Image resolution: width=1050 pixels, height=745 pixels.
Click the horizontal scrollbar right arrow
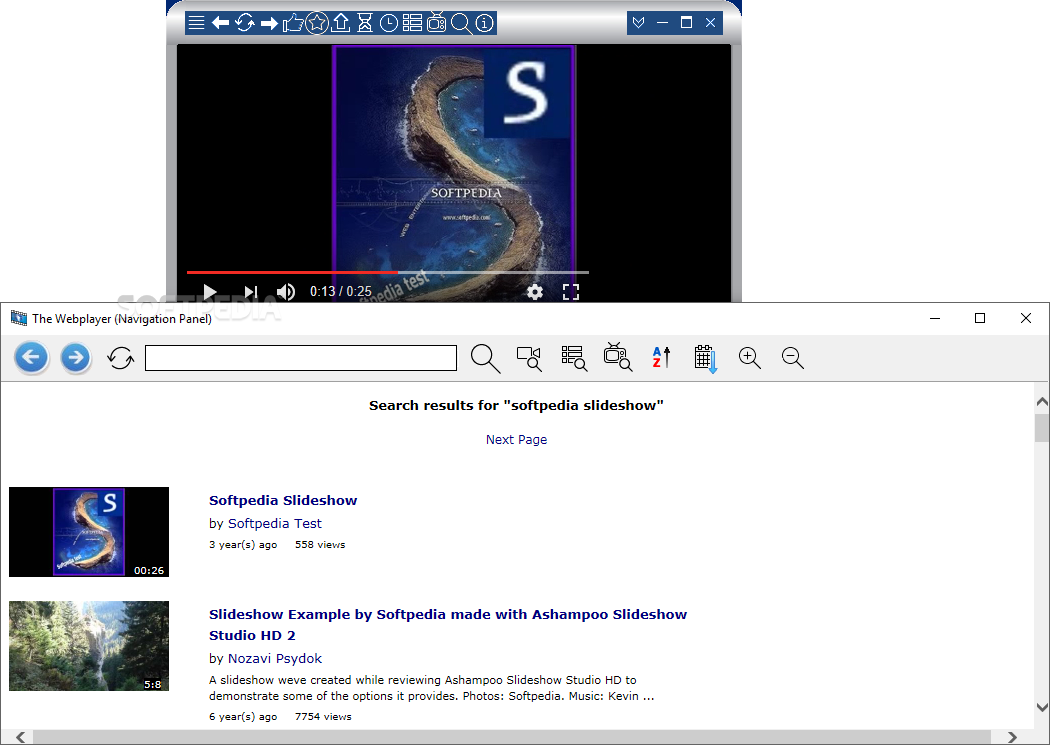pos(1012,737)
